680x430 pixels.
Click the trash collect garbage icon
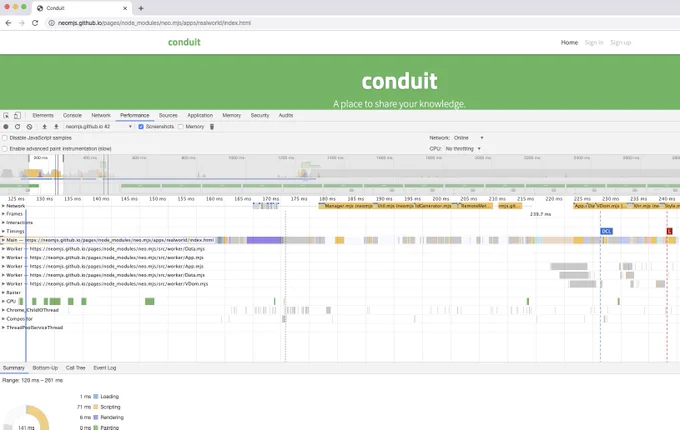(212, 127)
